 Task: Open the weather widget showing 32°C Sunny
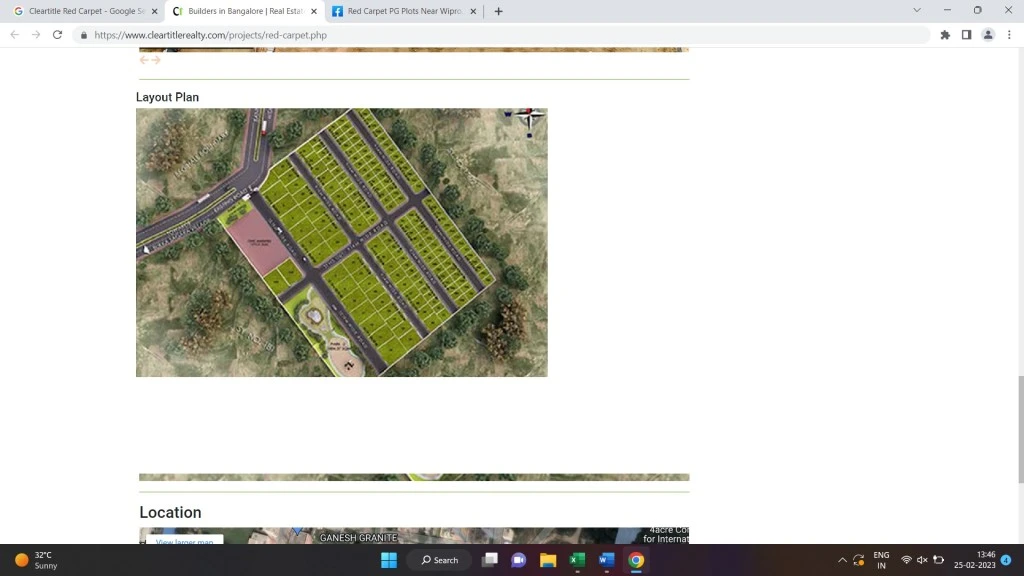(x=37, y=560)
